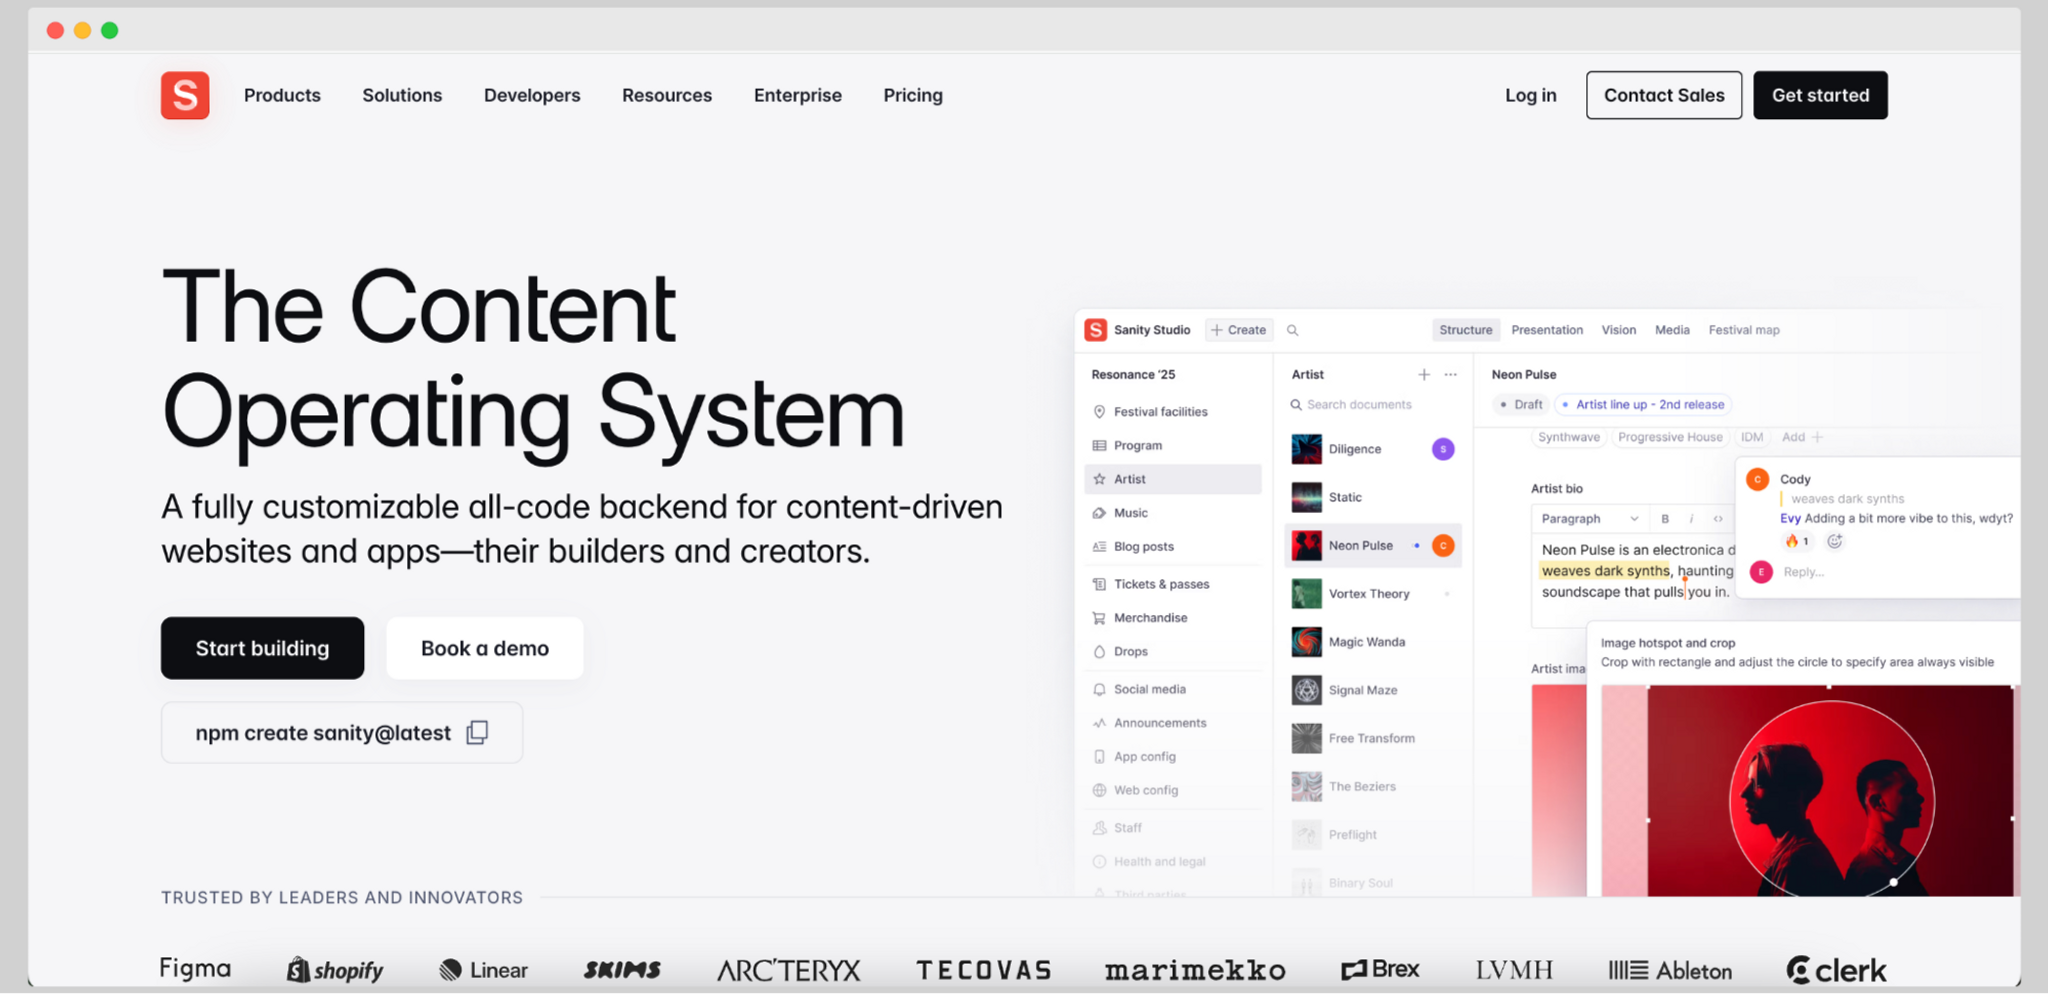The width and height of the screenshot is (2048, 994).
Task: Switch to the Media tab
Action: point(1672,330)
